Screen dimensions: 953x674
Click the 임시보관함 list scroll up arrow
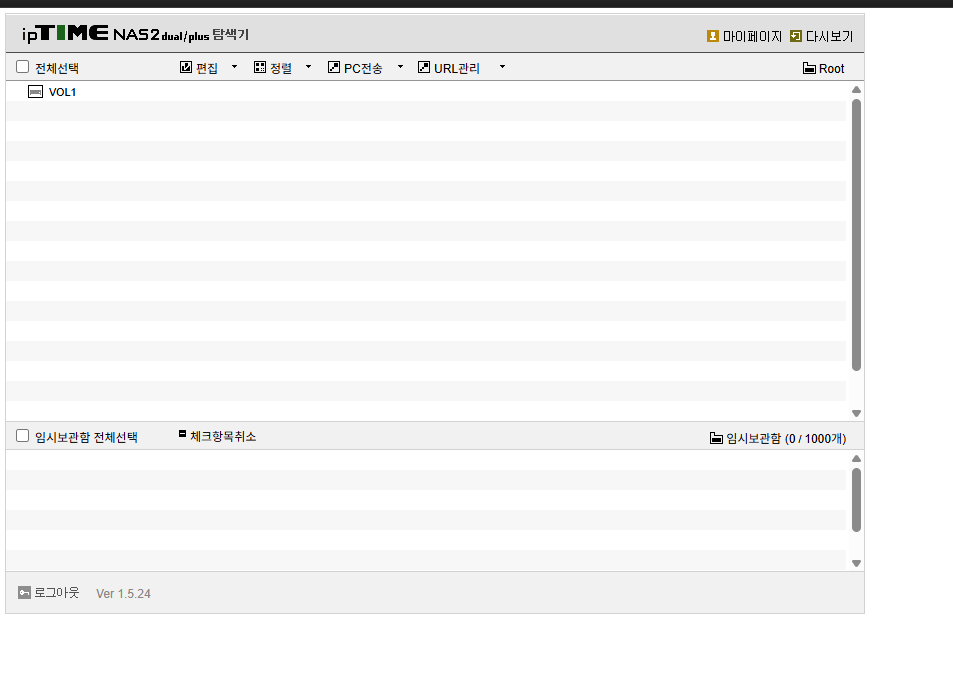pyautogui.click(x=856, y=459)
